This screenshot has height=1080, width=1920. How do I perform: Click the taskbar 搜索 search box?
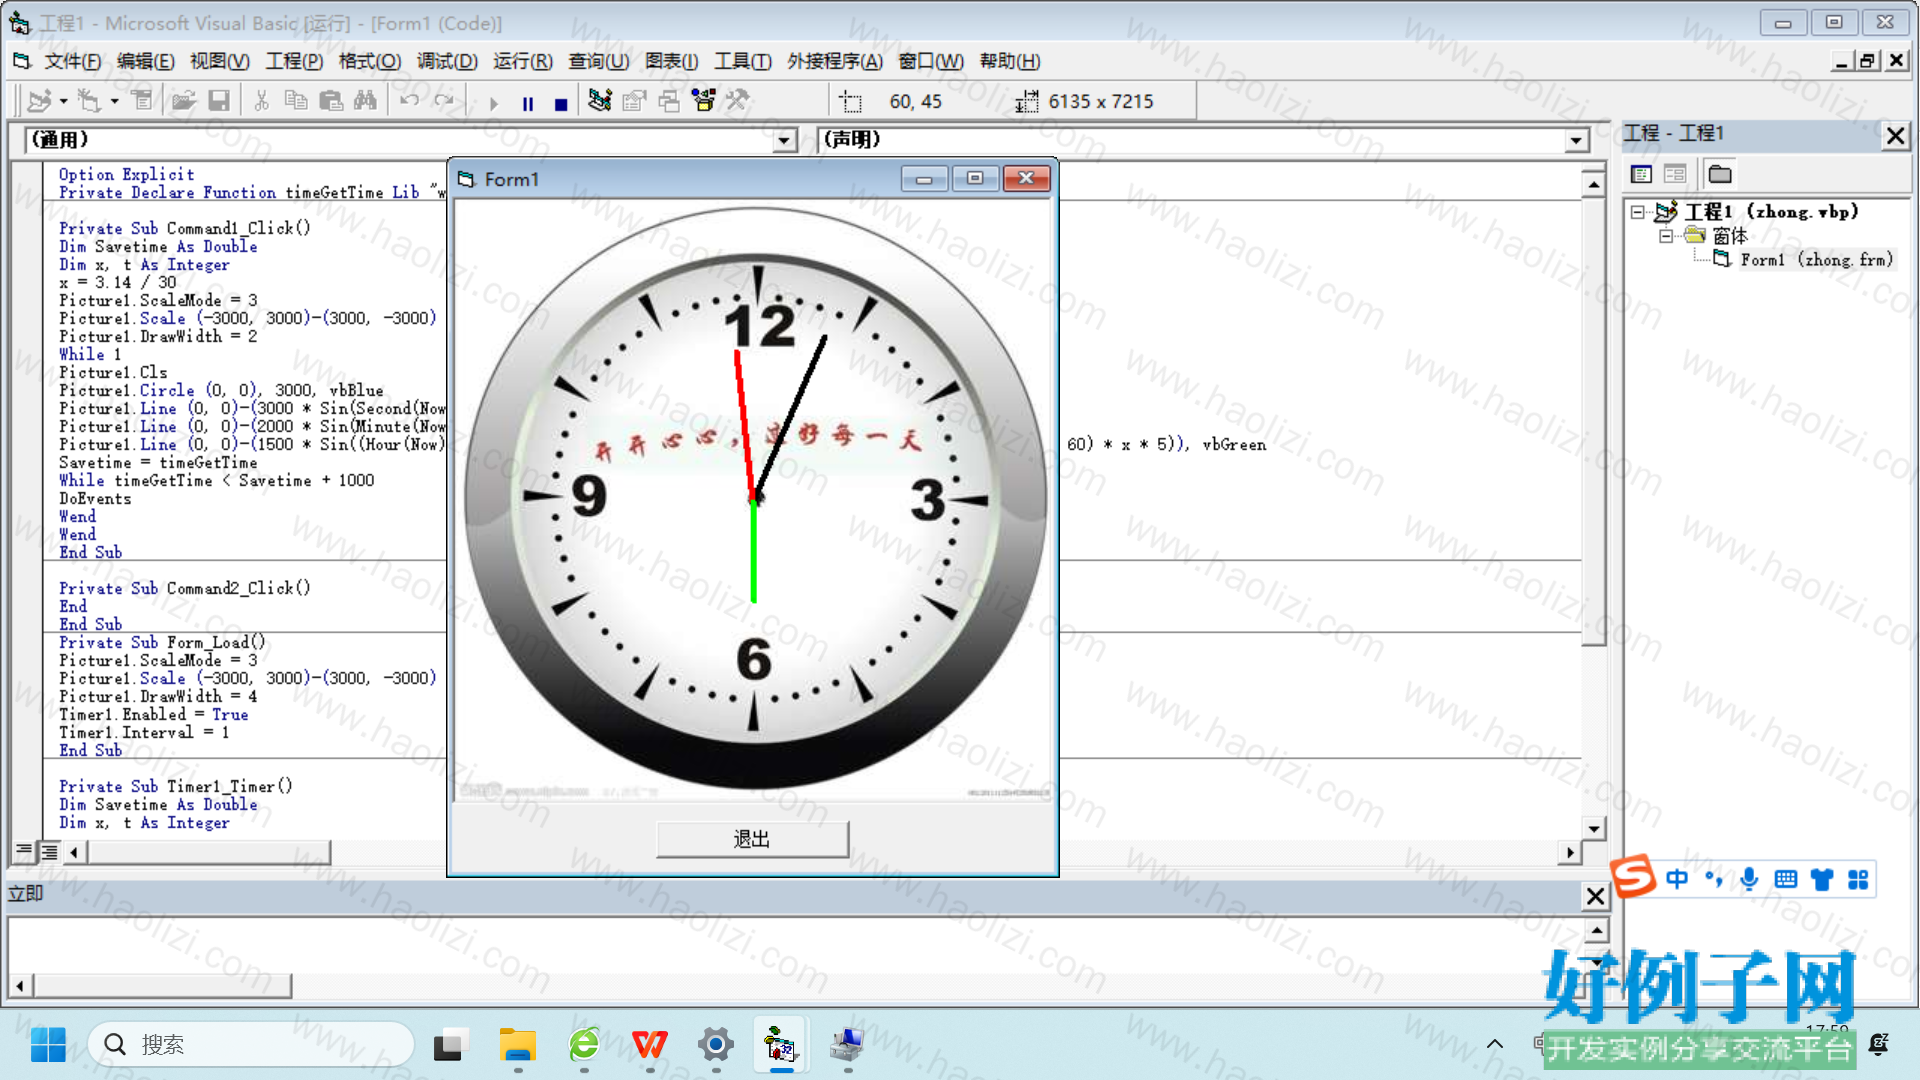coord(252,1045)
